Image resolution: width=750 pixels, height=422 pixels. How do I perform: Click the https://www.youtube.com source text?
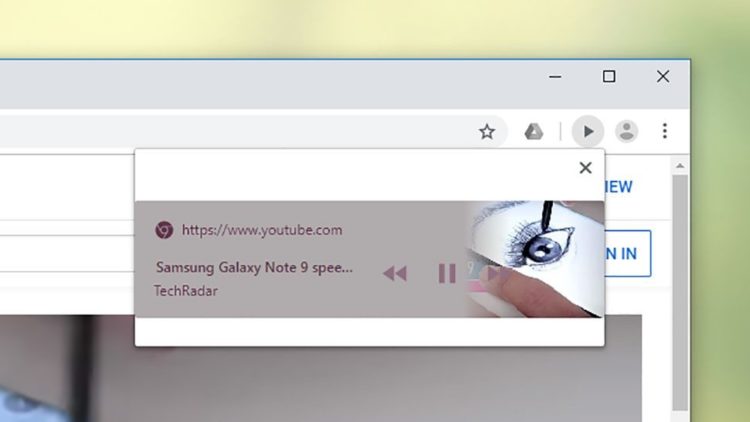coord(262,230)
